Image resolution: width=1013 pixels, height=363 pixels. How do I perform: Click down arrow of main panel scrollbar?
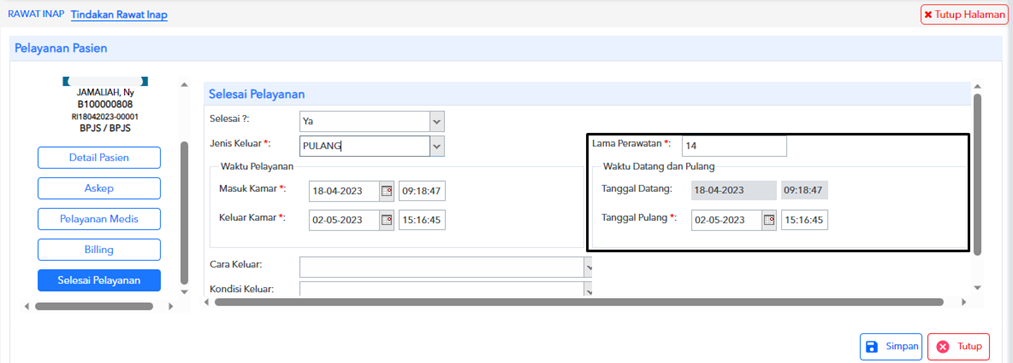click(977, 287)
